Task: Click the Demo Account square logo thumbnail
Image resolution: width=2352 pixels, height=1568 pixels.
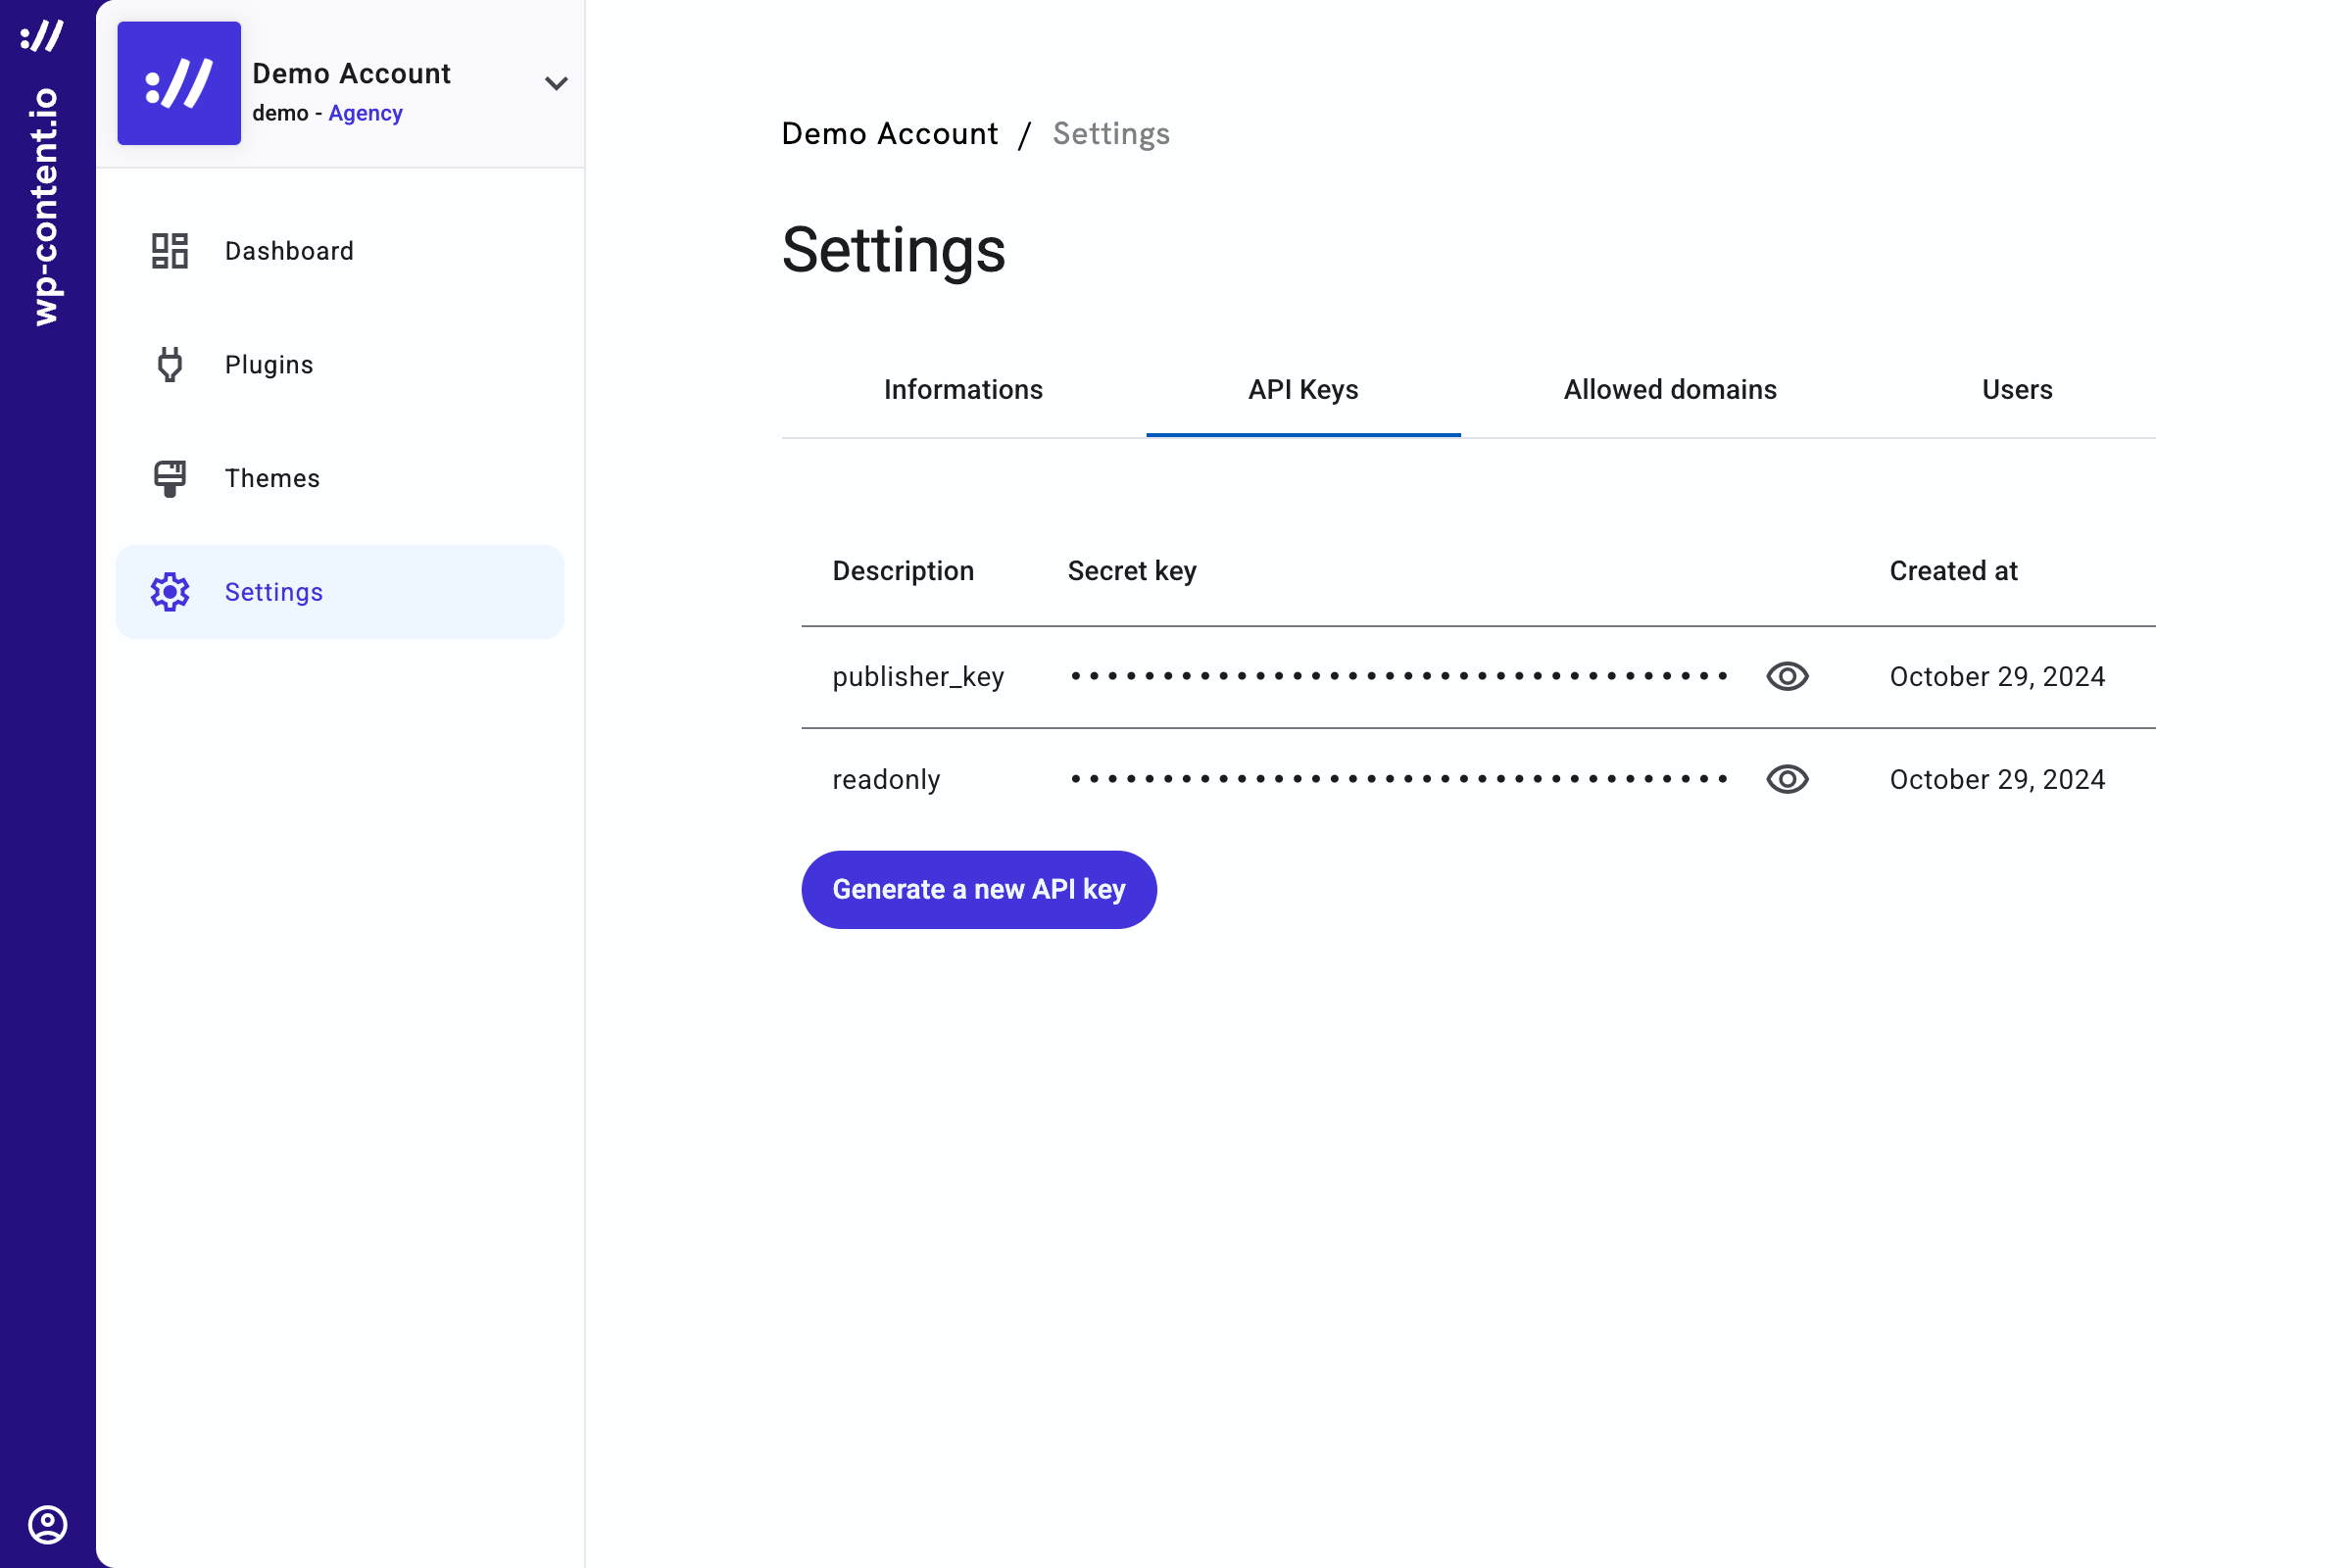Action: click(179, 83)
